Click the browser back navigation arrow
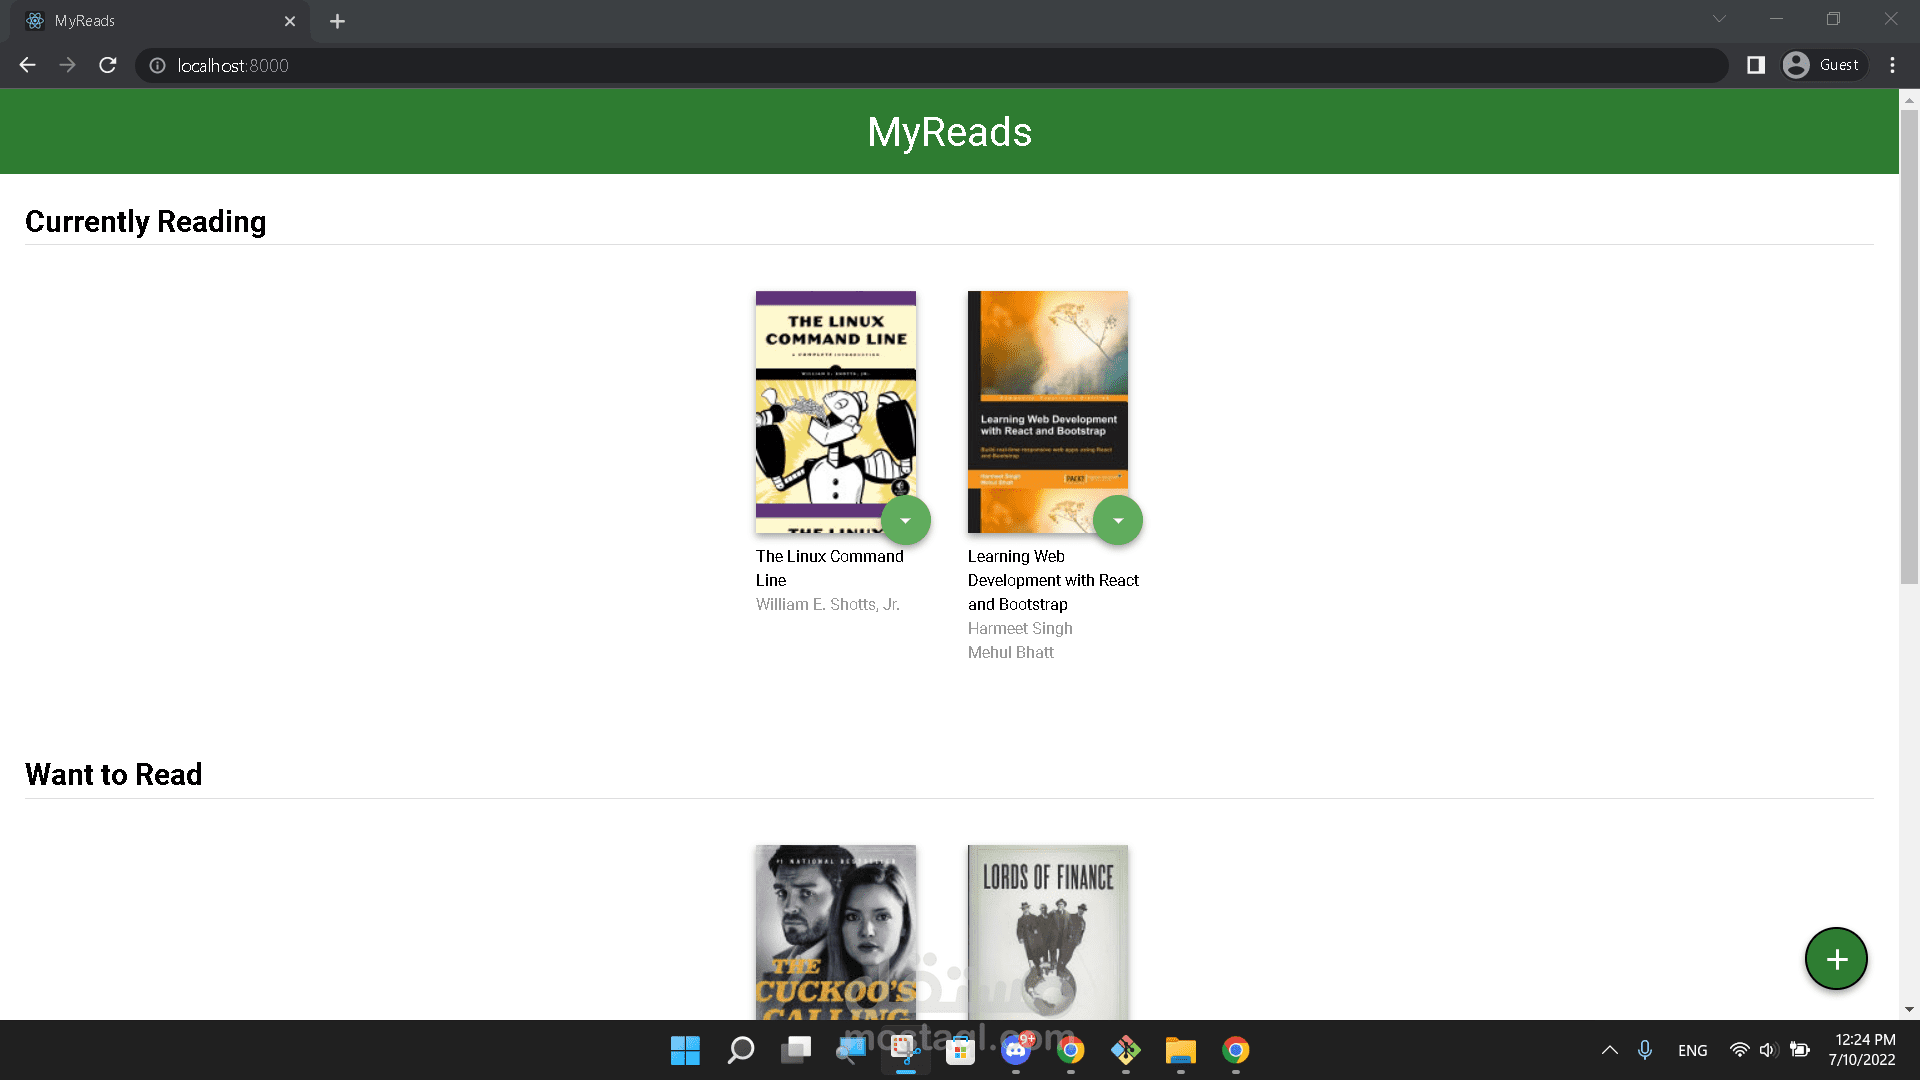This screenshot has width=1920, height=1080. pyautogui.click(x=27, y=65)
